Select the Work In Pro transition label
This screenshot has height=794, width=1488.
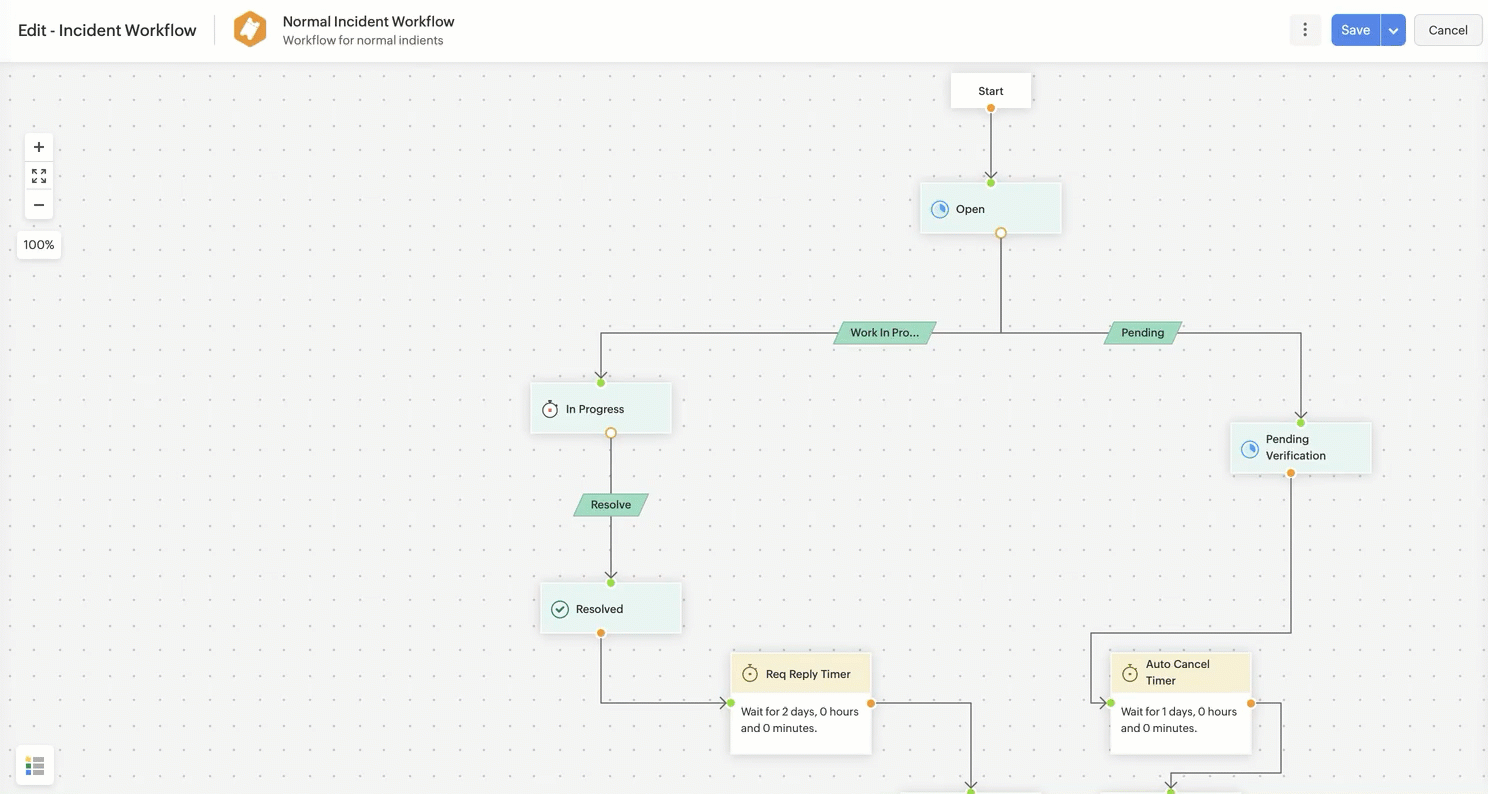coord(884,332)
